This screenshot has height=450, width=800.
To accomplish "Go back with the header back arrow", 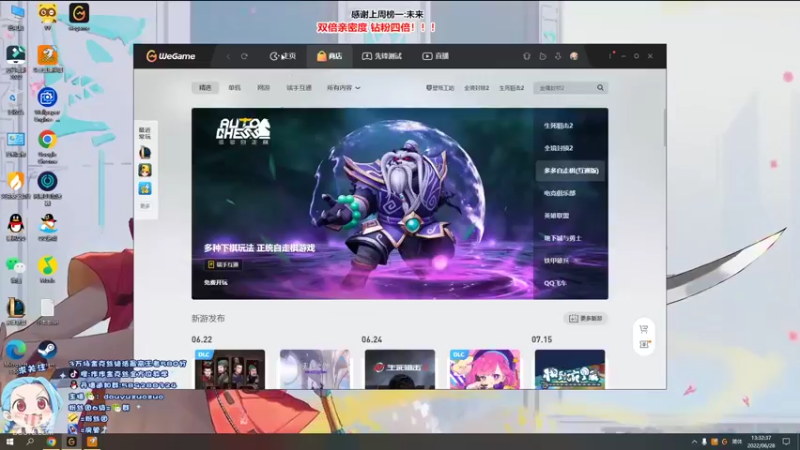I will tap(228, 56).
